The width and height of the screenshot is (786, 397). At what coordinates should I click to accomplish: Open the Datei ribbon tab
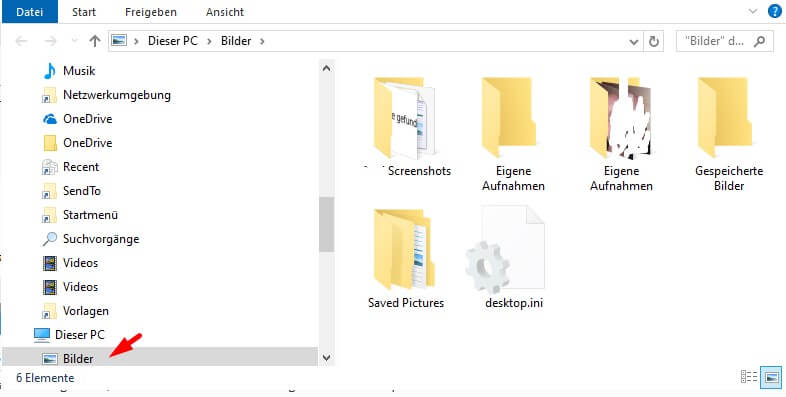(x=30, y=12)
